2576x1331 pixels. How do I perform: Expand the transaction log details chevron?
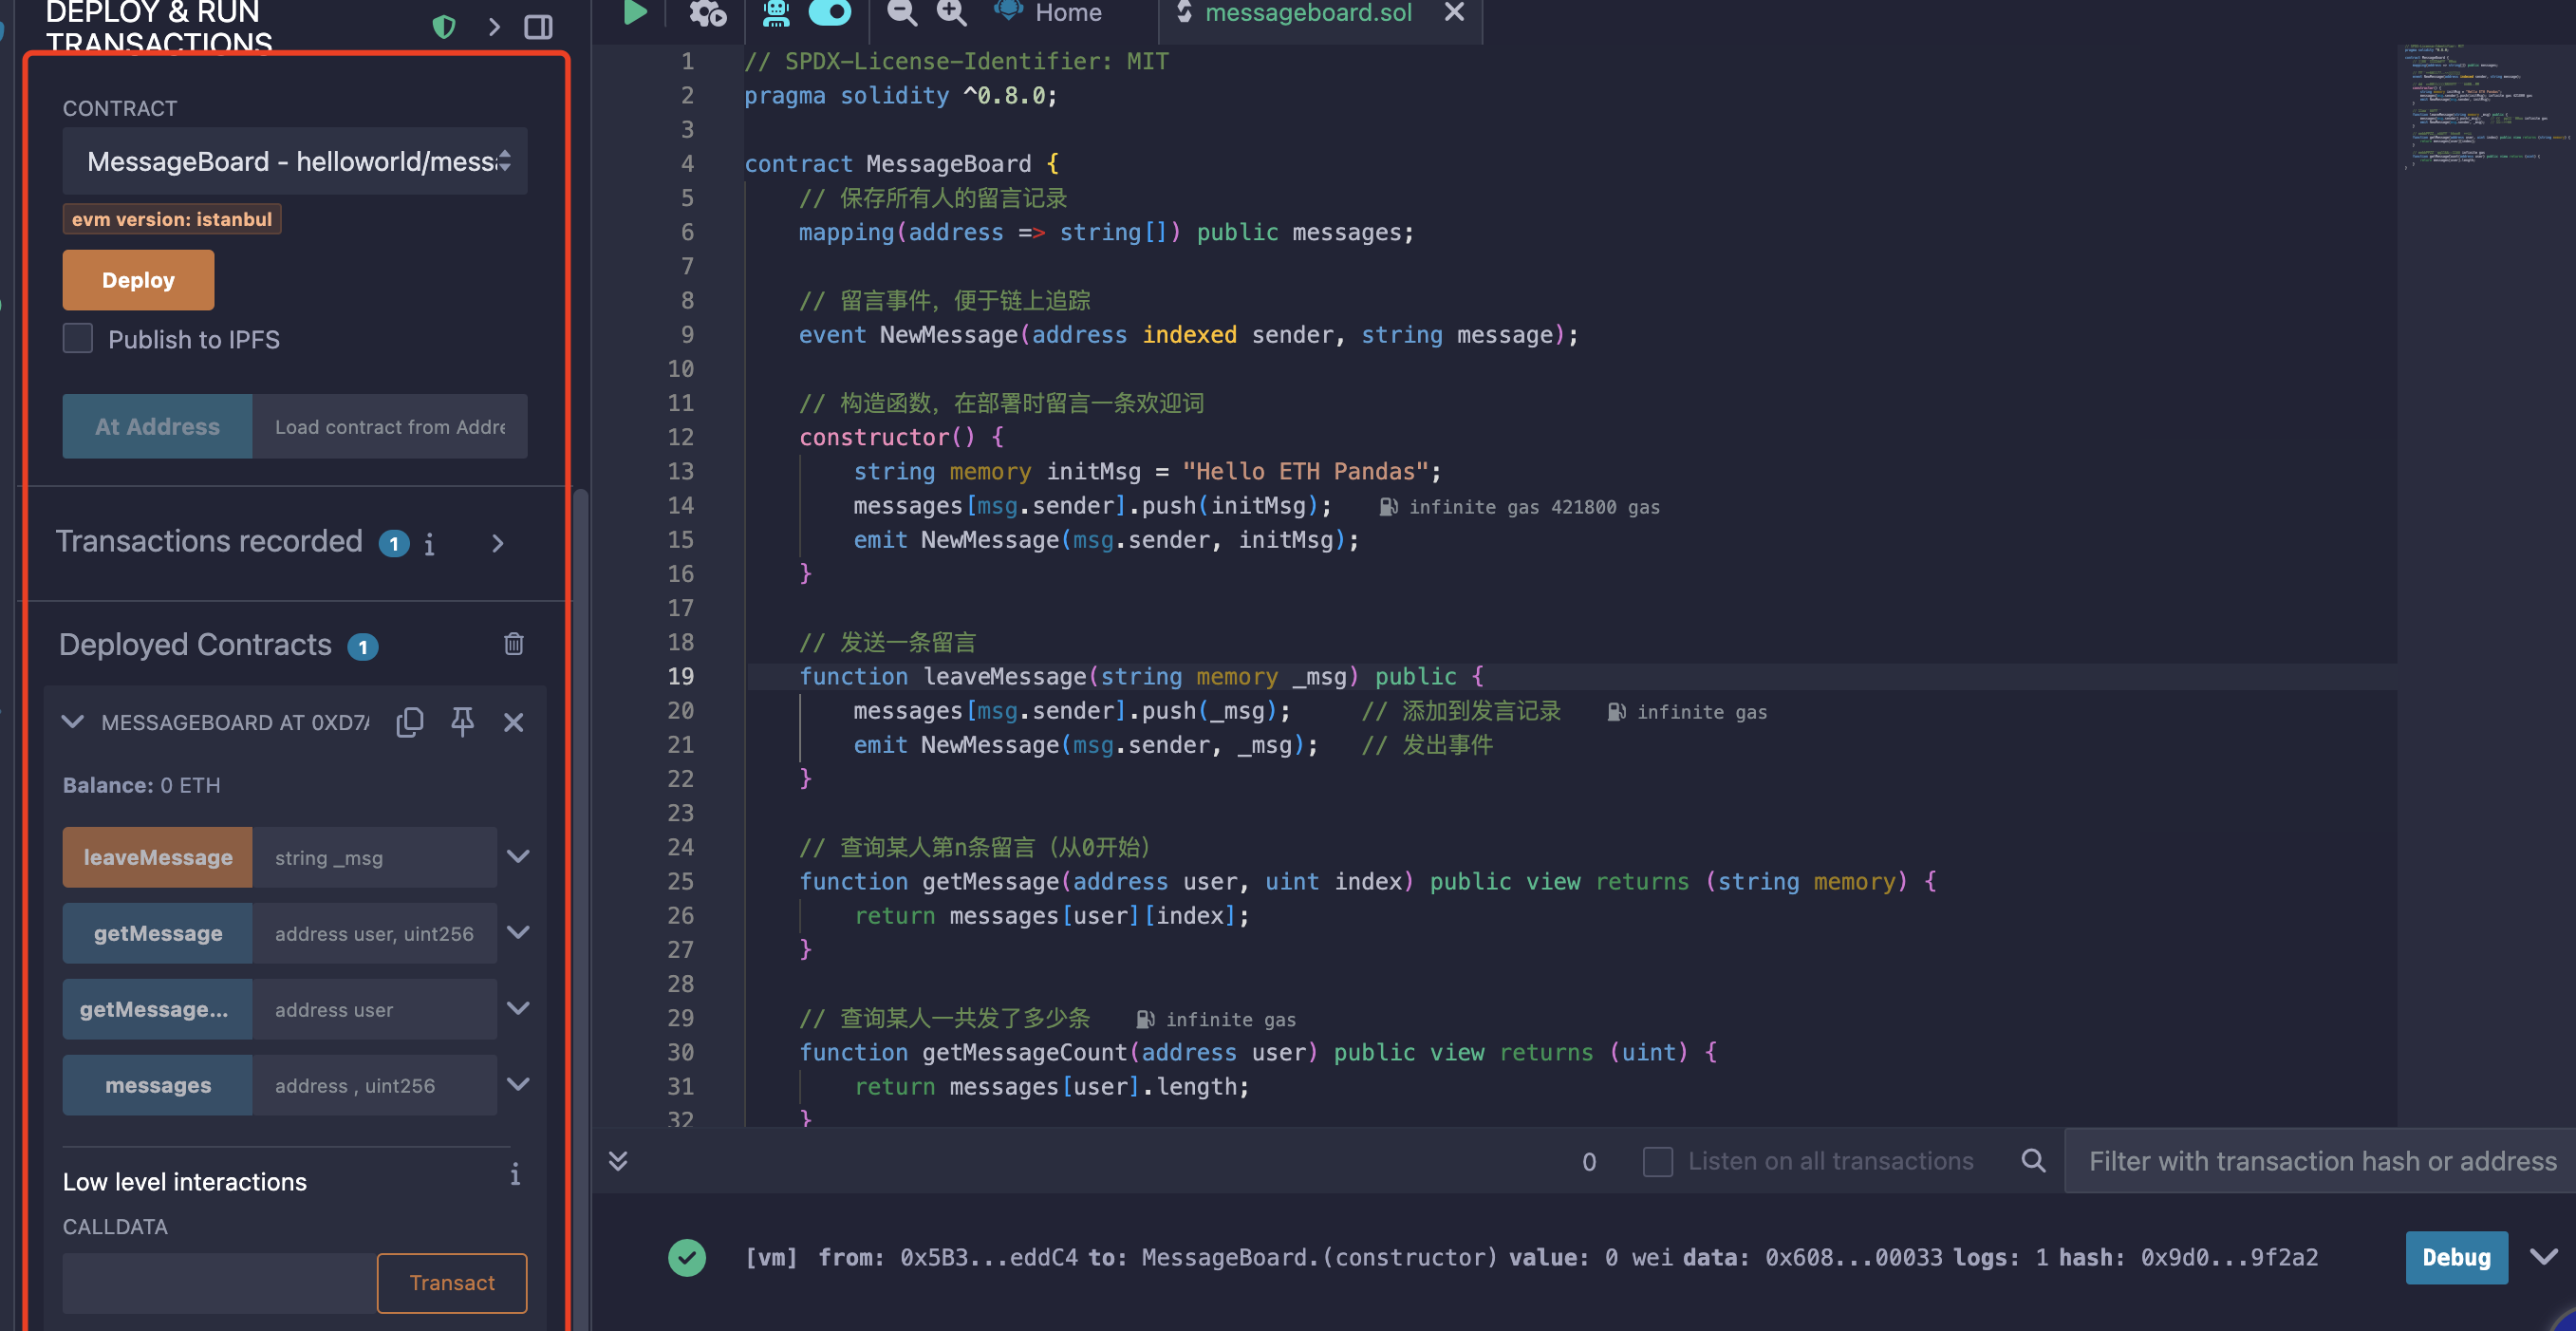(x=2543, y=1256)
